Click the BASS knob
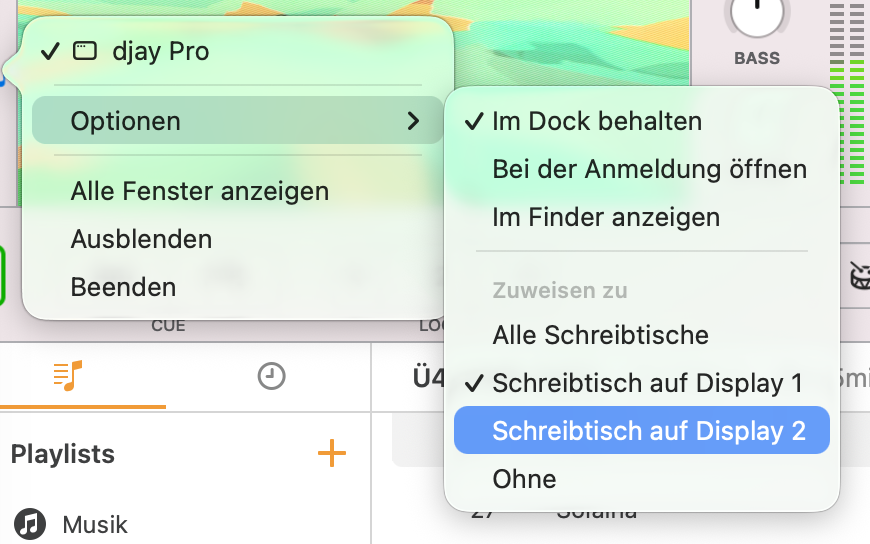The width and height of the screenshot is (870, 544). tap(757, 14)
